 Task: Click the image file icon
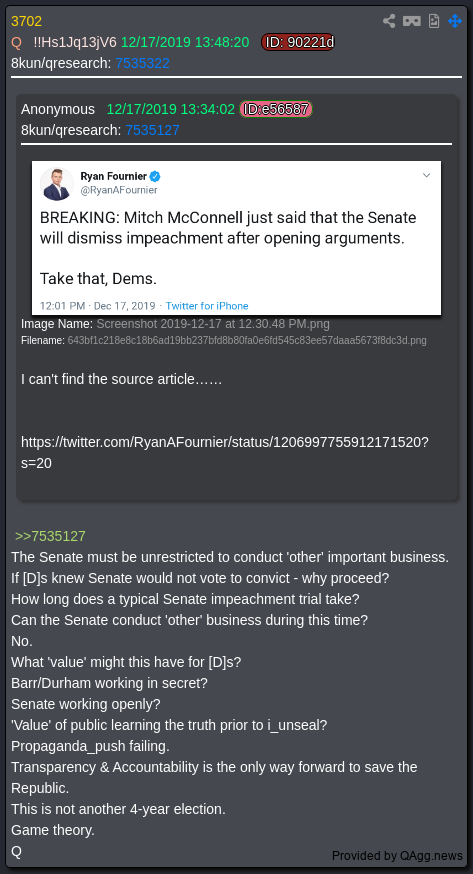pos(434,21)
